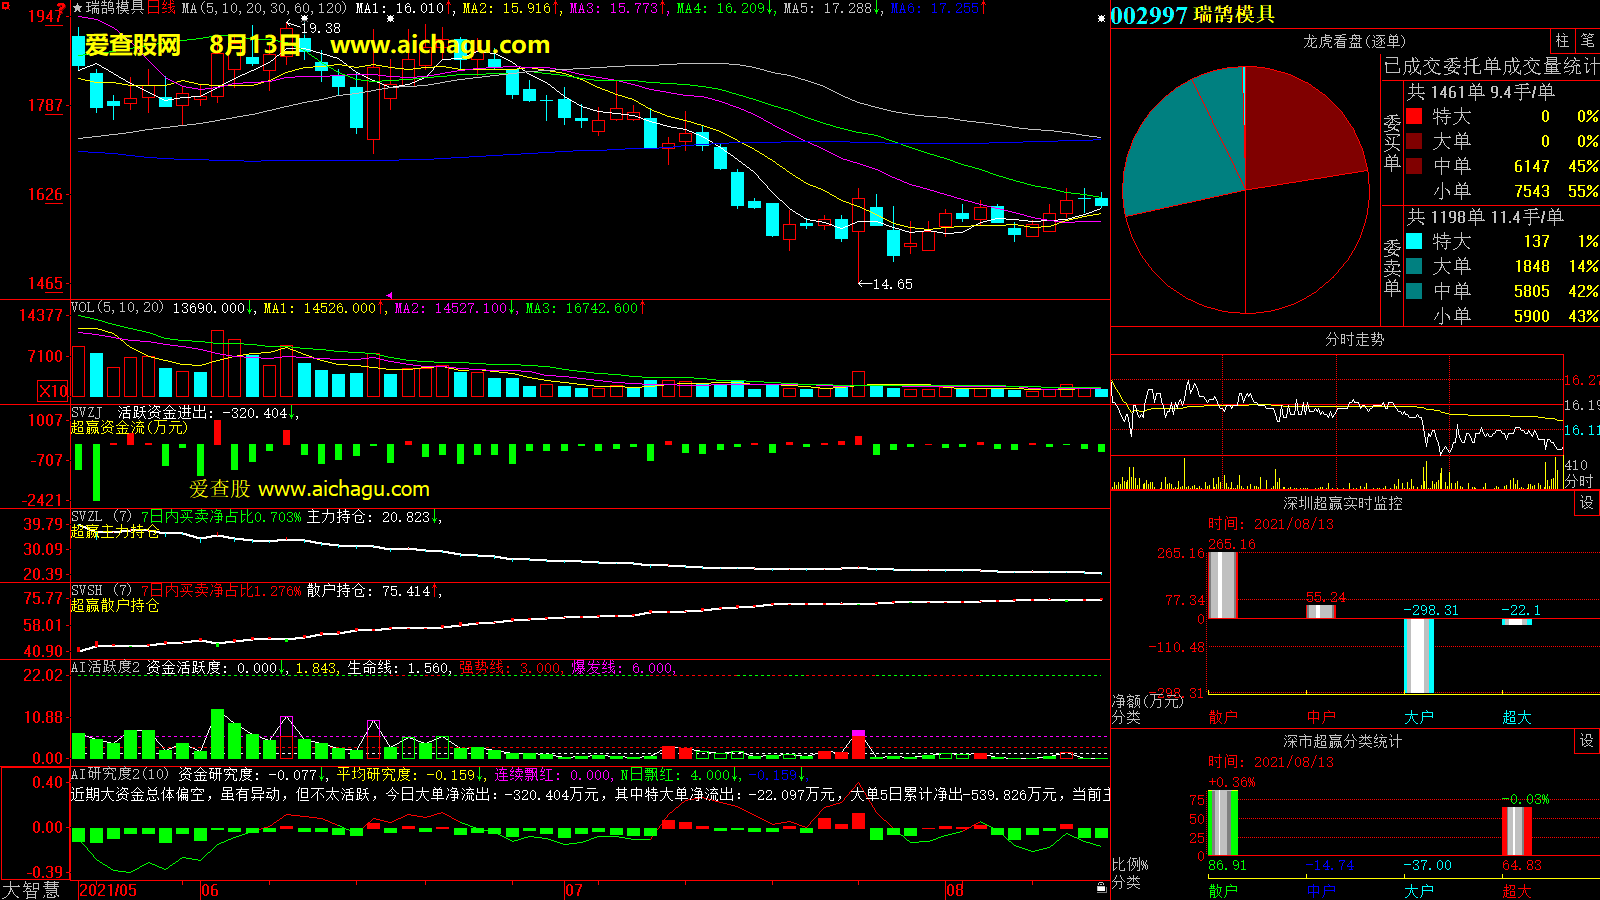The width and height of the screenshot is (1600, 900).
Task: Click the 07 month marker on timeline
Action: click(x=573, y=890)
